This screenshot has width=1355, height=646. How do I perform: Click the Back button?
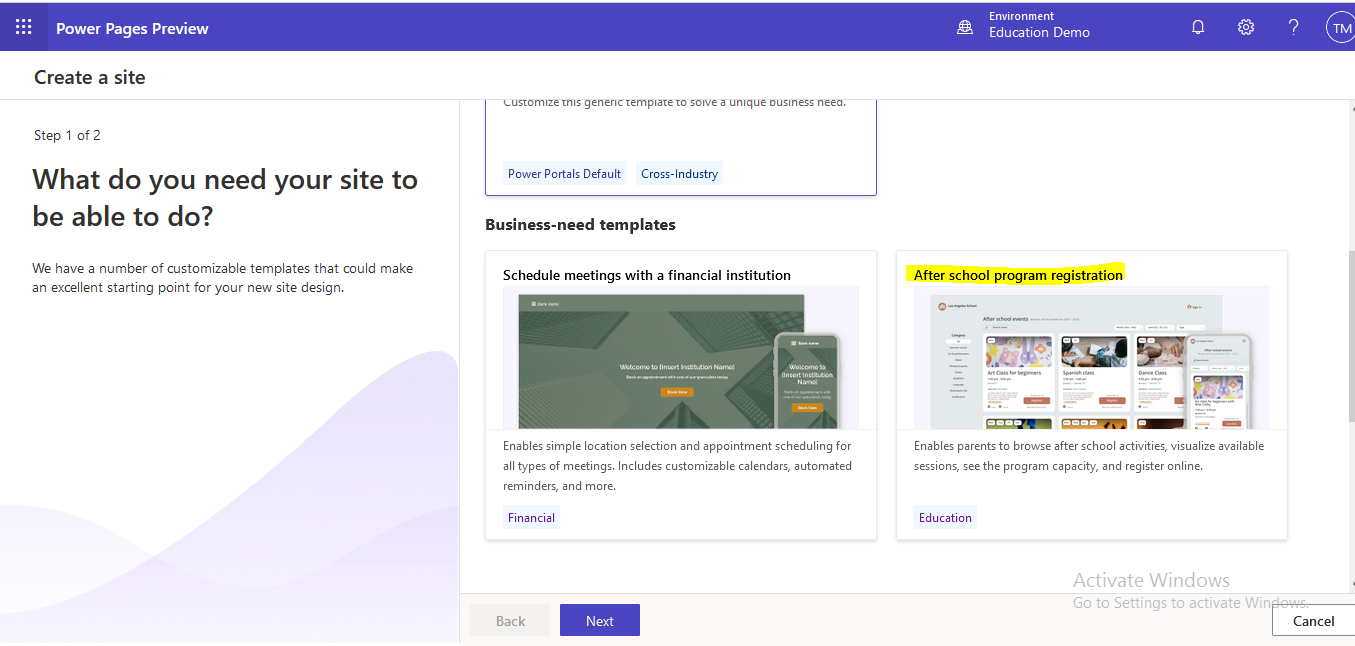coord(509,620)
